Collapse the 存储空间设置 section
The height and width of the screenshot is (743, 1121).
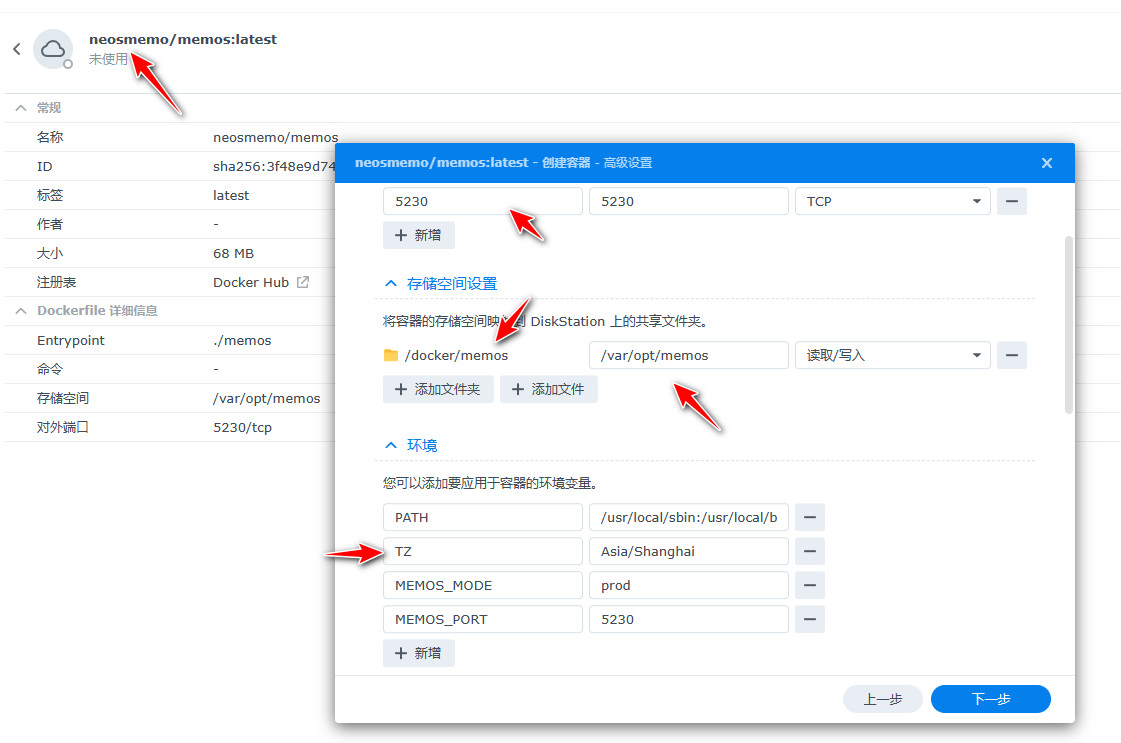391,284
